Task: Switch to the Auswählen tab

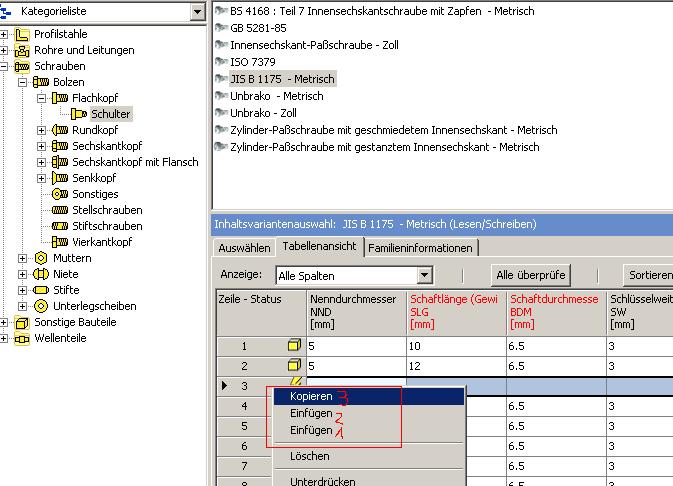Action: (244, 248)
